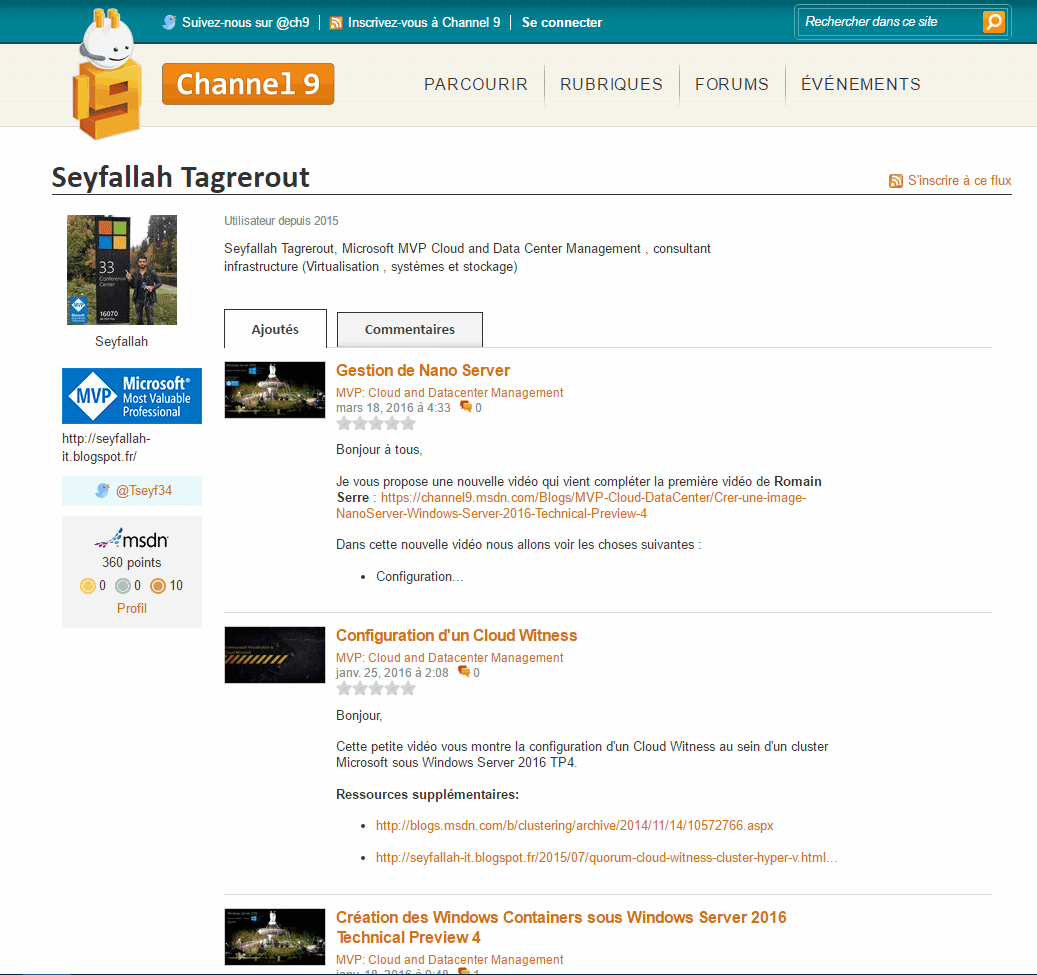
Task: Open the RUBRIQUES menu
Action: click(x=611, y=85)
